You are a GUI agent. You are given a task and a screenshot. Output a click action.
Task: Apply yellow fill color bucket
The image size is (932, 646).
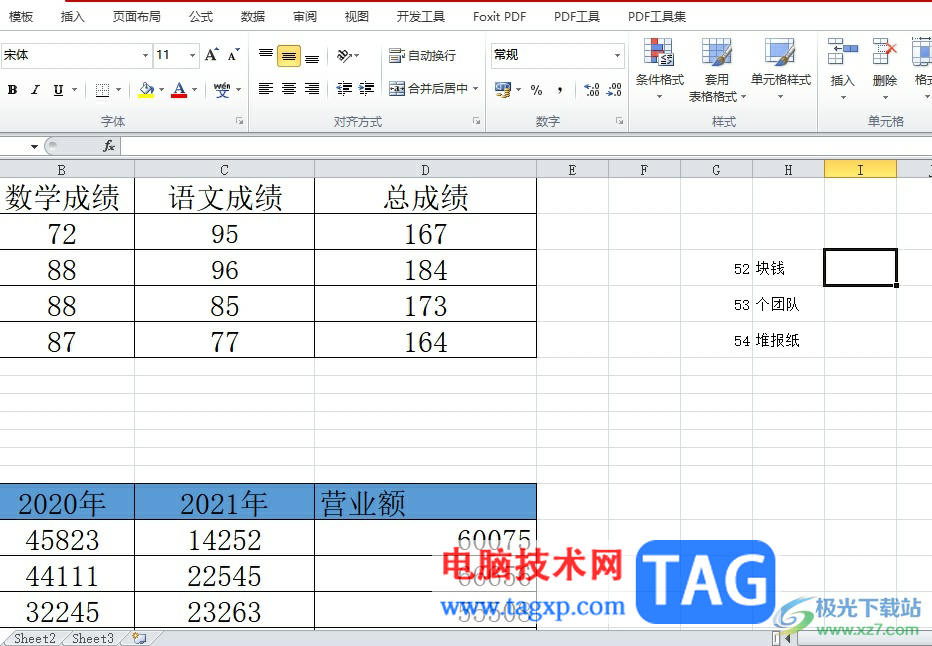[x=146, y=90]
